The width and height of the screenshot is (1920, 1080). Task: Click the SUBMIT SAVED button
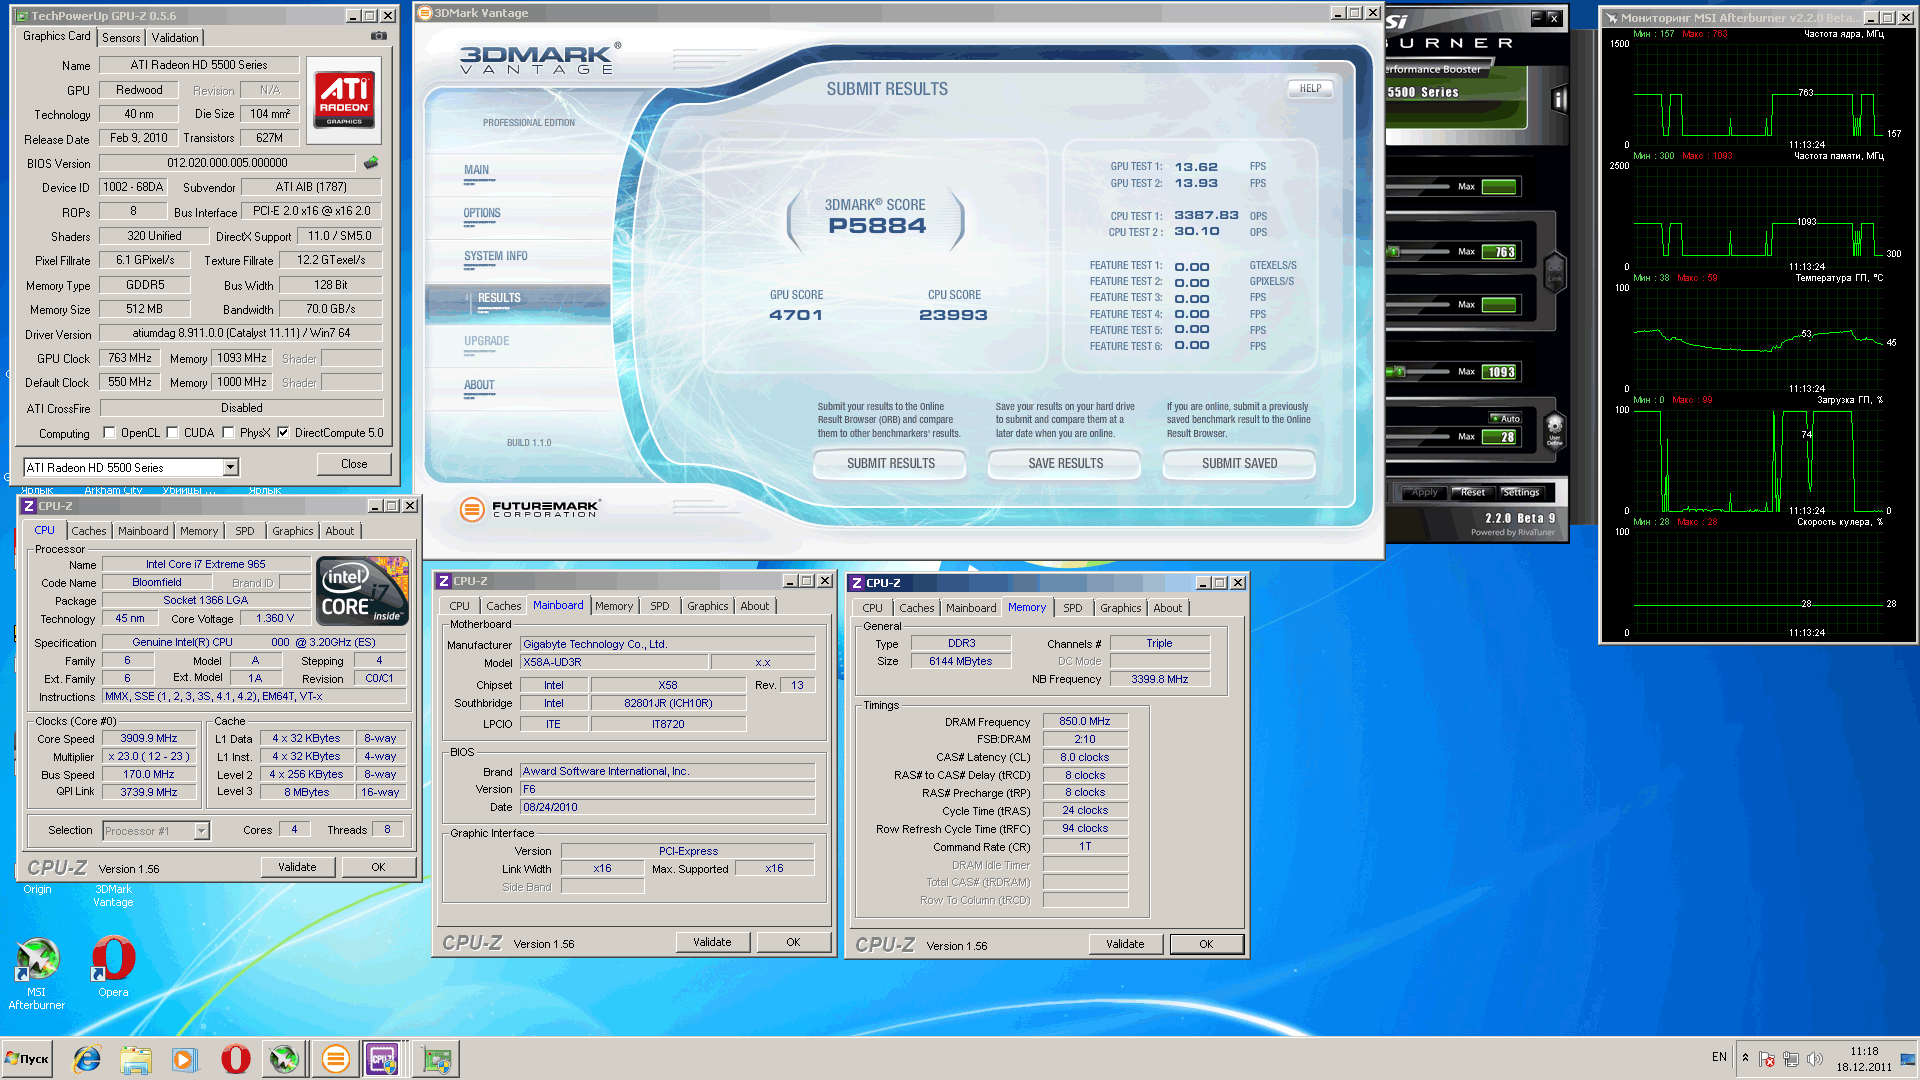coord(1239,463)
